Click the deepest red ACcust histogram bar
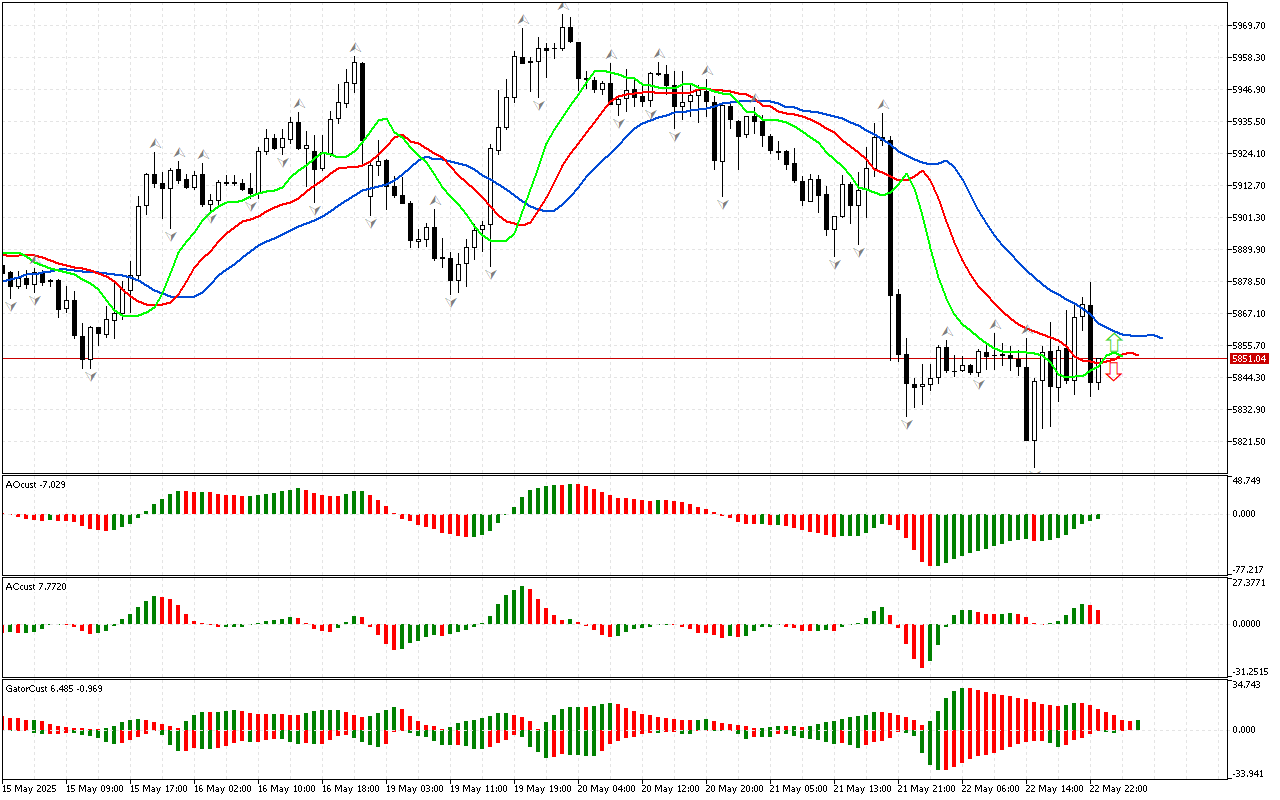This screenshot has width=1280, height=800. pyautogui.click(x=921, y=645)
